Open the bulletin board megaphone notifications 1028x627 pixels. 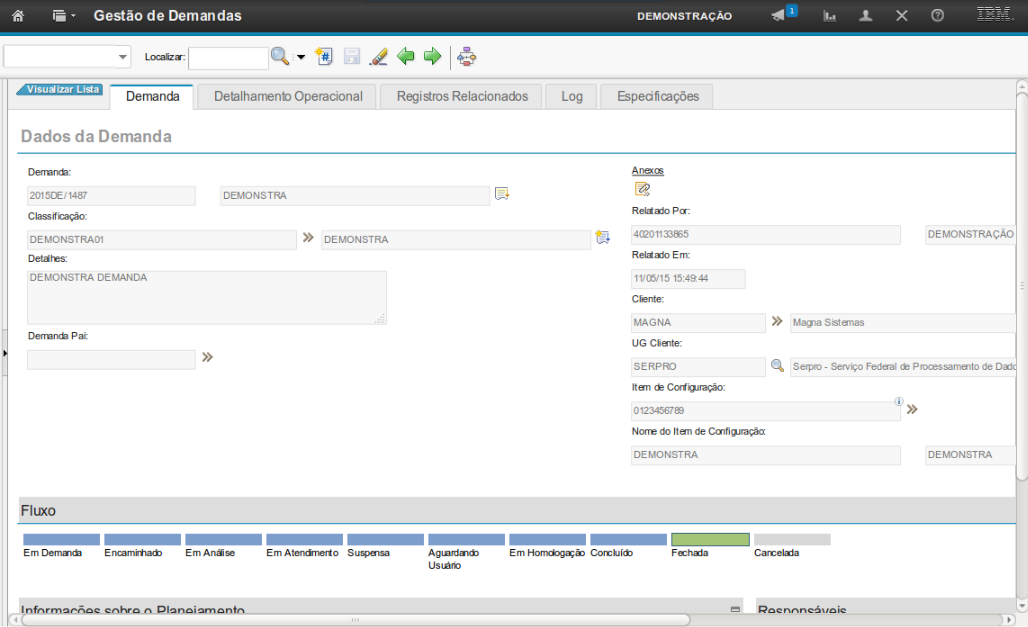(779, 16)
